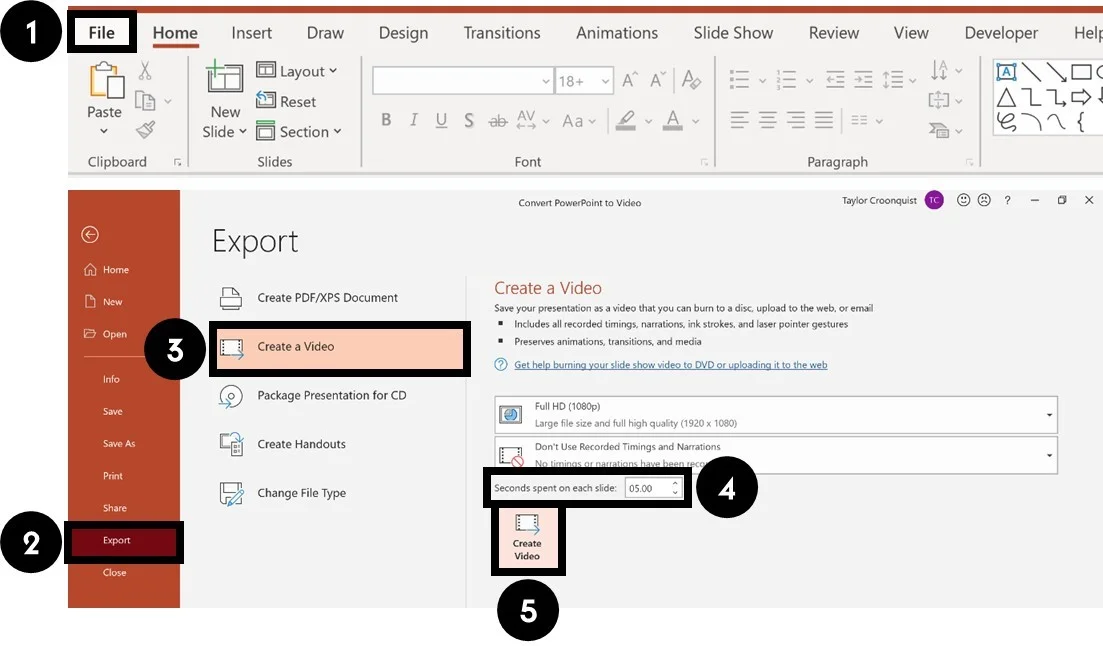Select the Rectangle shape
The height and width of the screenshot is (646, 1103).
click(1081, 72)
